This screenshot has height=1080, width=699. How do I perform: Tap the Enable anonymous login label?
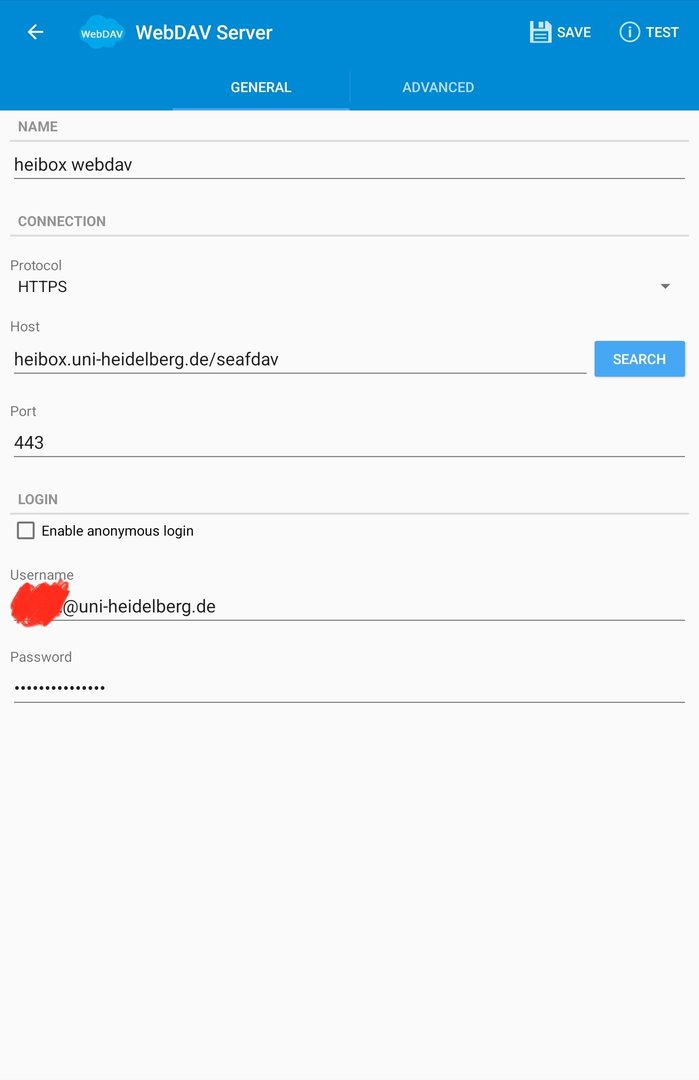click(117, 531)
